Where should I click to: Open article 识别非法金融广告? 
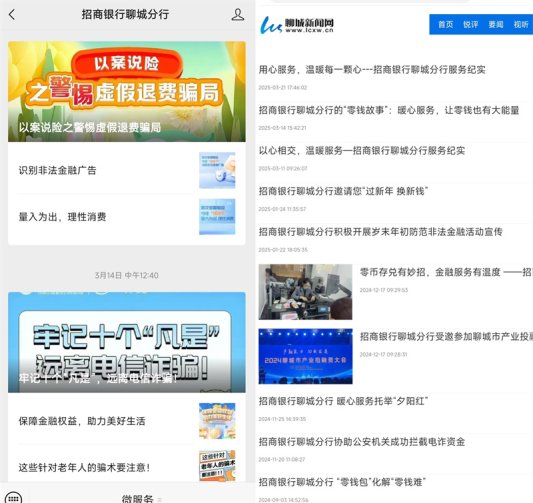pyautogui.click(x=57, y=170)
